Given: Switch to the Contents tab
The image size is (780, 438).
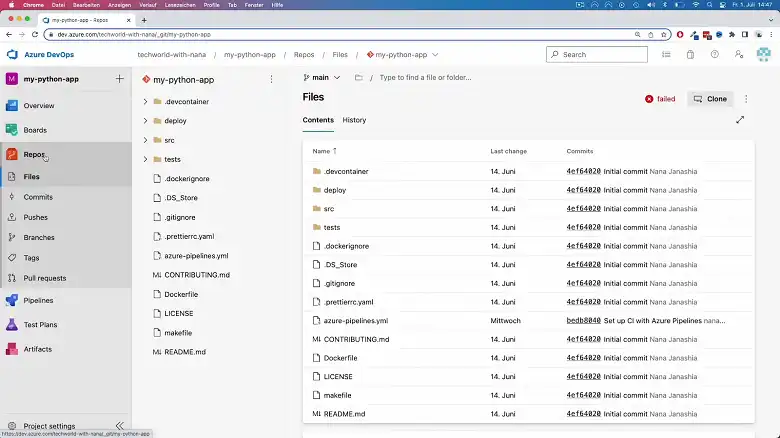Looking at the screenshot, I should tap(318, 120).
